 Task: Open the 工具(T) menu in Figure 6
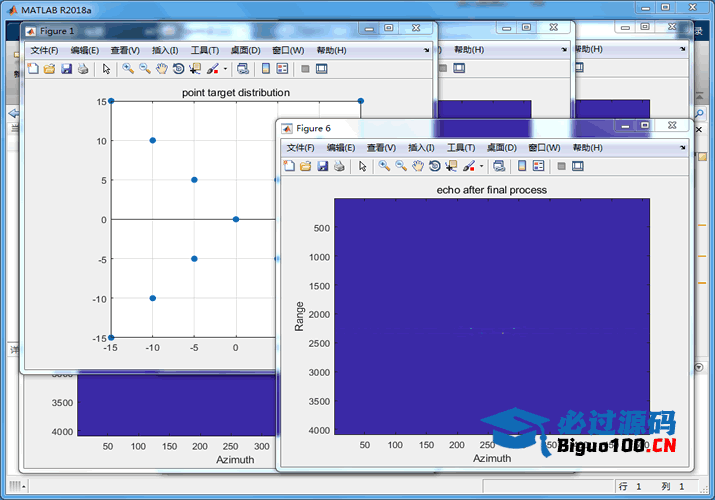tap(461, 147)
